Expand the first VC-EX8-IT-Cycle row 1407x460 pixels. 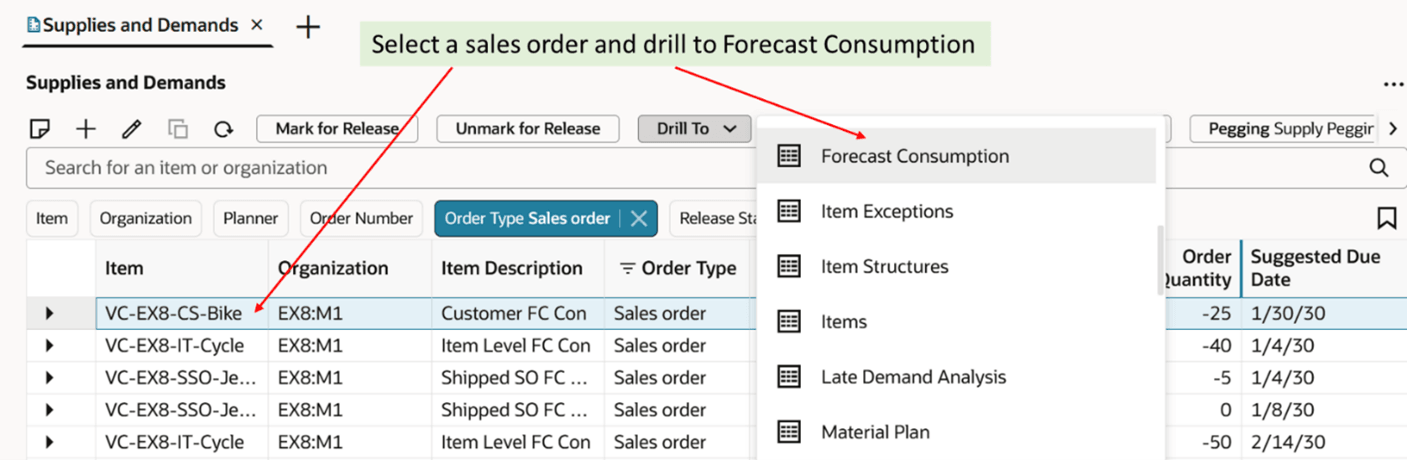click(x=49, y=346)
